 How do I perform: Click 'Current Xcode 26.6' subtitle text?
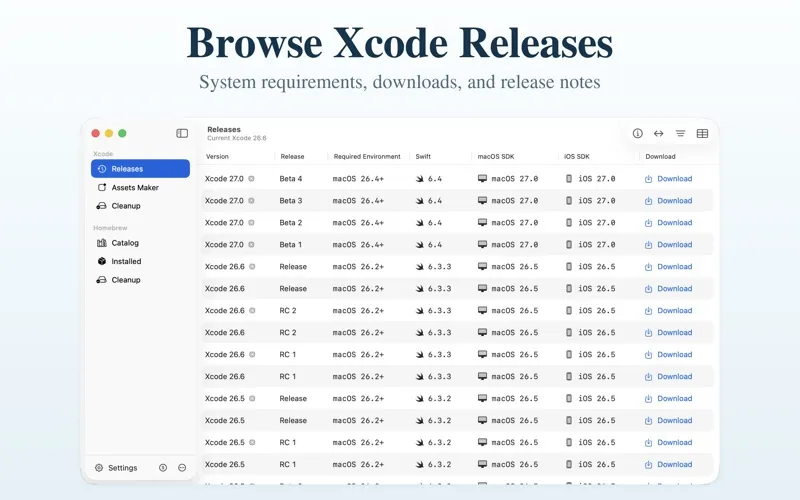pyautogui.click(x=237, y=138)
